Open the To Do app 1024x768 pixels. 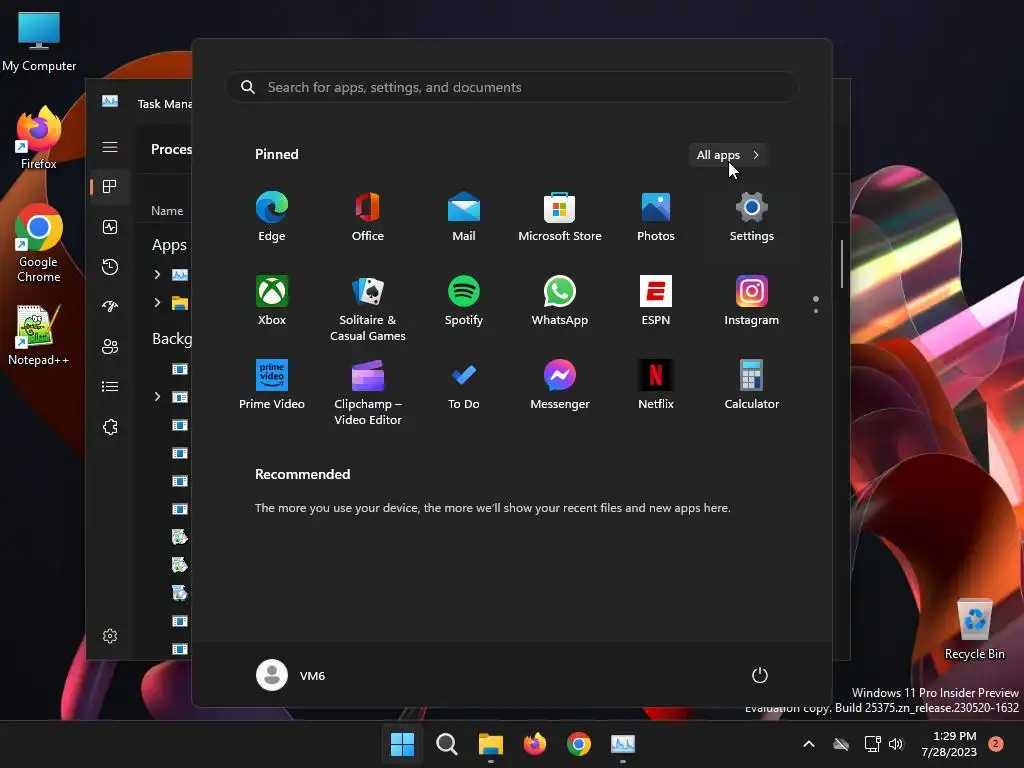pos(464,385)
